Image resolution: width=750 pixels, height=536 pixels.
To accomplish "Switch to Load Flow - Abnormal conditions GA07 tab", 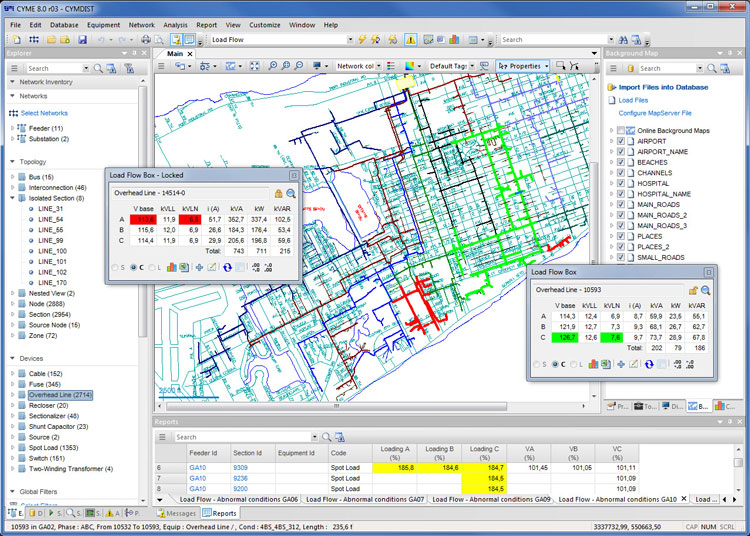I will (x=366, y=498).
